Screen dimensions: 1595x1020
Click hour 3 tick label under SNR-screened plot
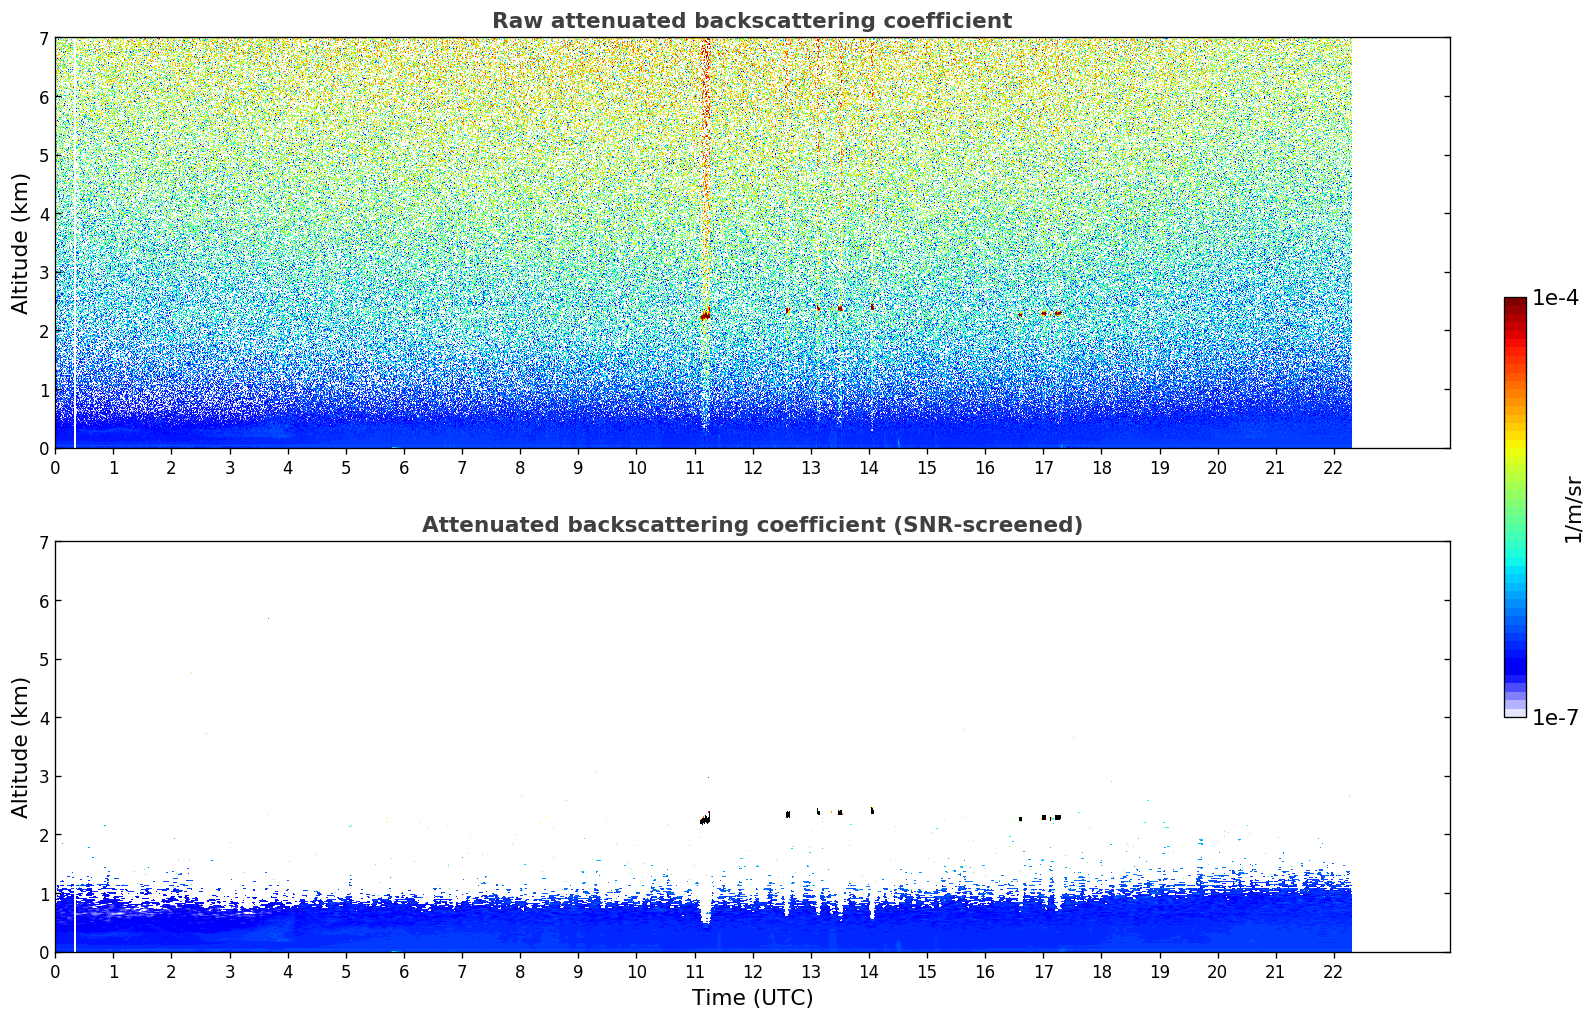(x=230, y=971)
